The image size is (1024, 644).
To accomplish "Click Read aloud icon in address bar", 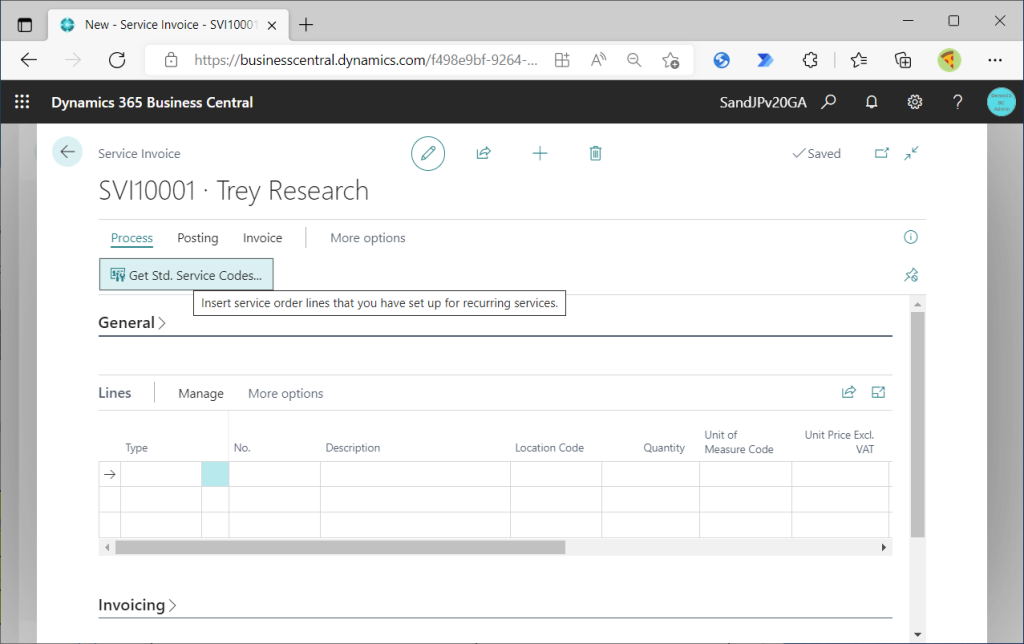I will [598, 60].
